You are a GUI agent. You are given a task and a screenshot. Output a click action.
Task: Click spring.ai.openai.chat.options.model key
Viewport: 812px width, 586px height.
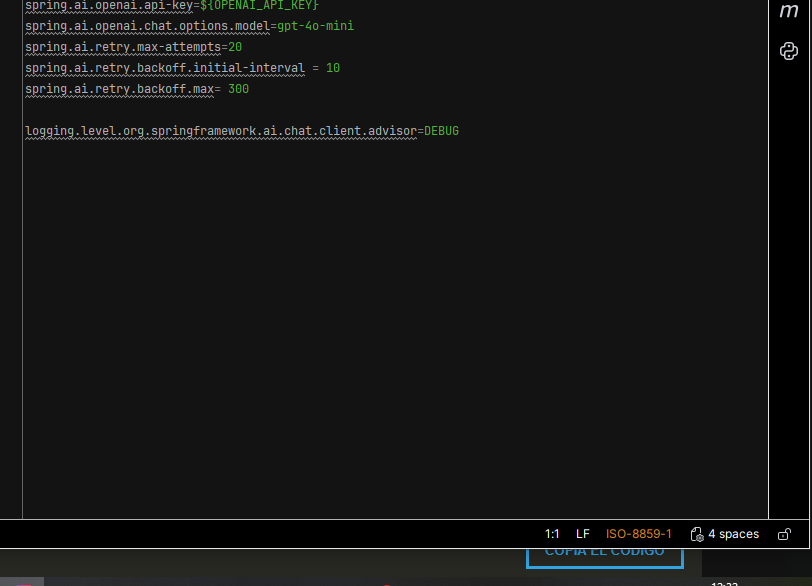click(148, 26)
